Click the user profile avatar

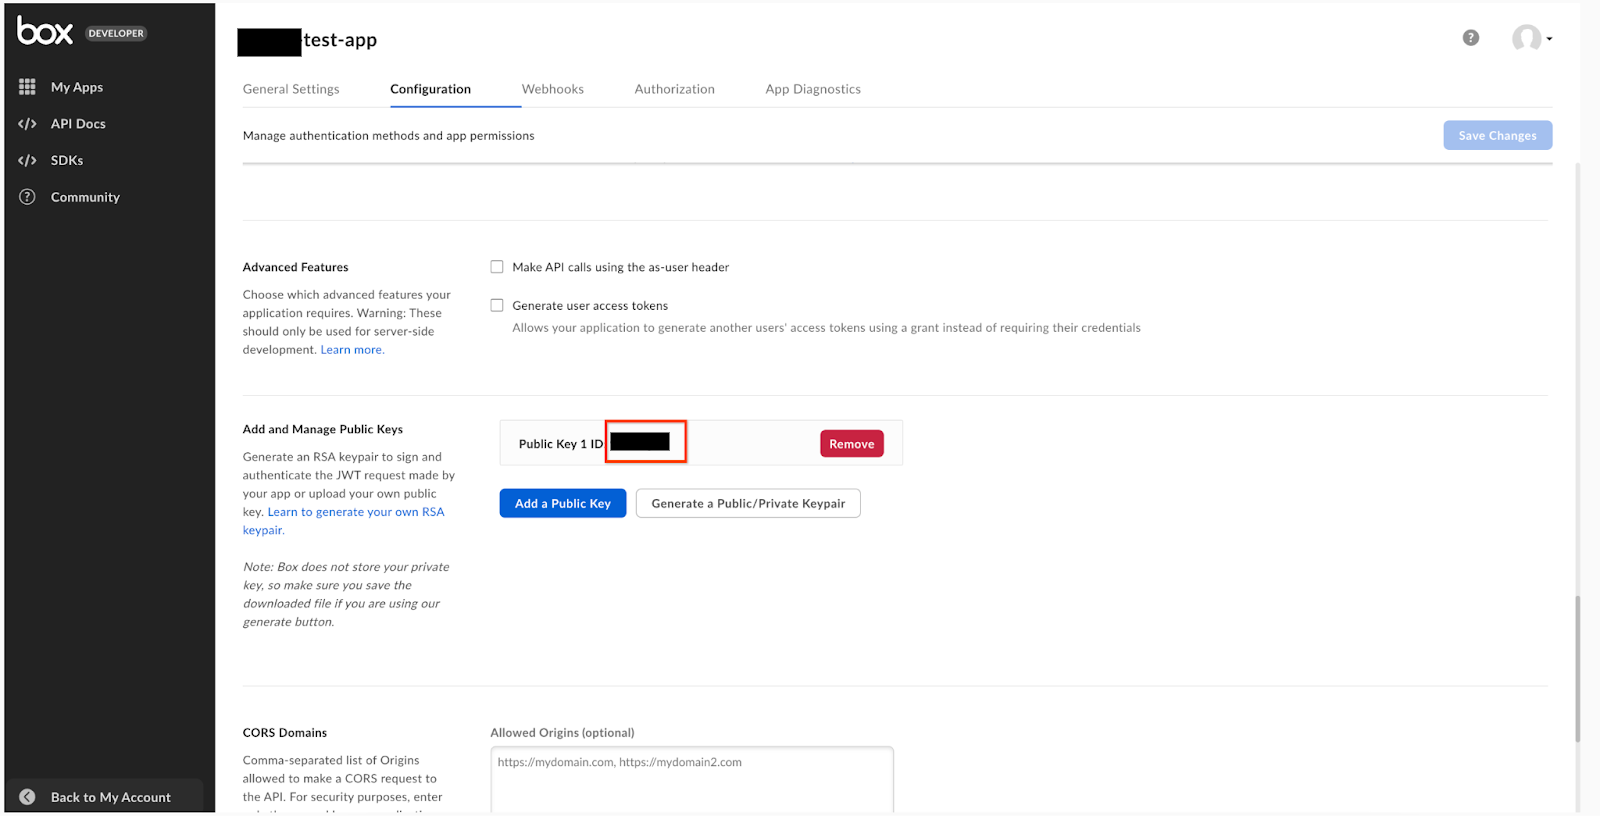1525,38
